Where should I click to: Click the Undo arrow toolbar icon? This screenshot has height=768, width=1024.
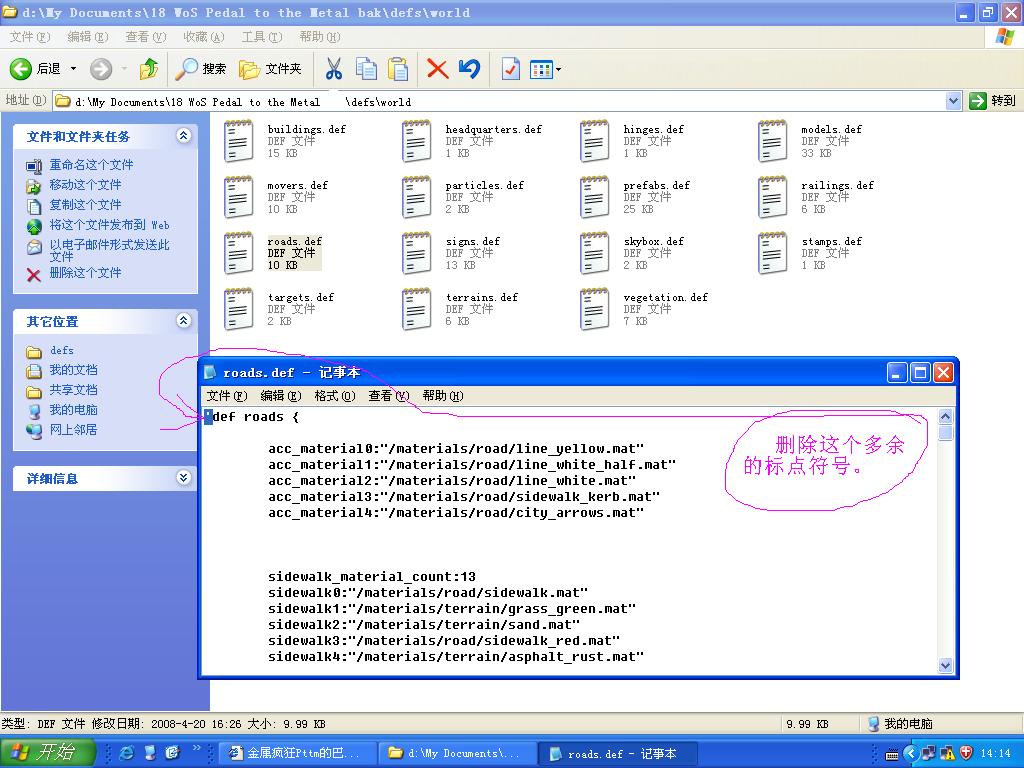tap(469, 69)
